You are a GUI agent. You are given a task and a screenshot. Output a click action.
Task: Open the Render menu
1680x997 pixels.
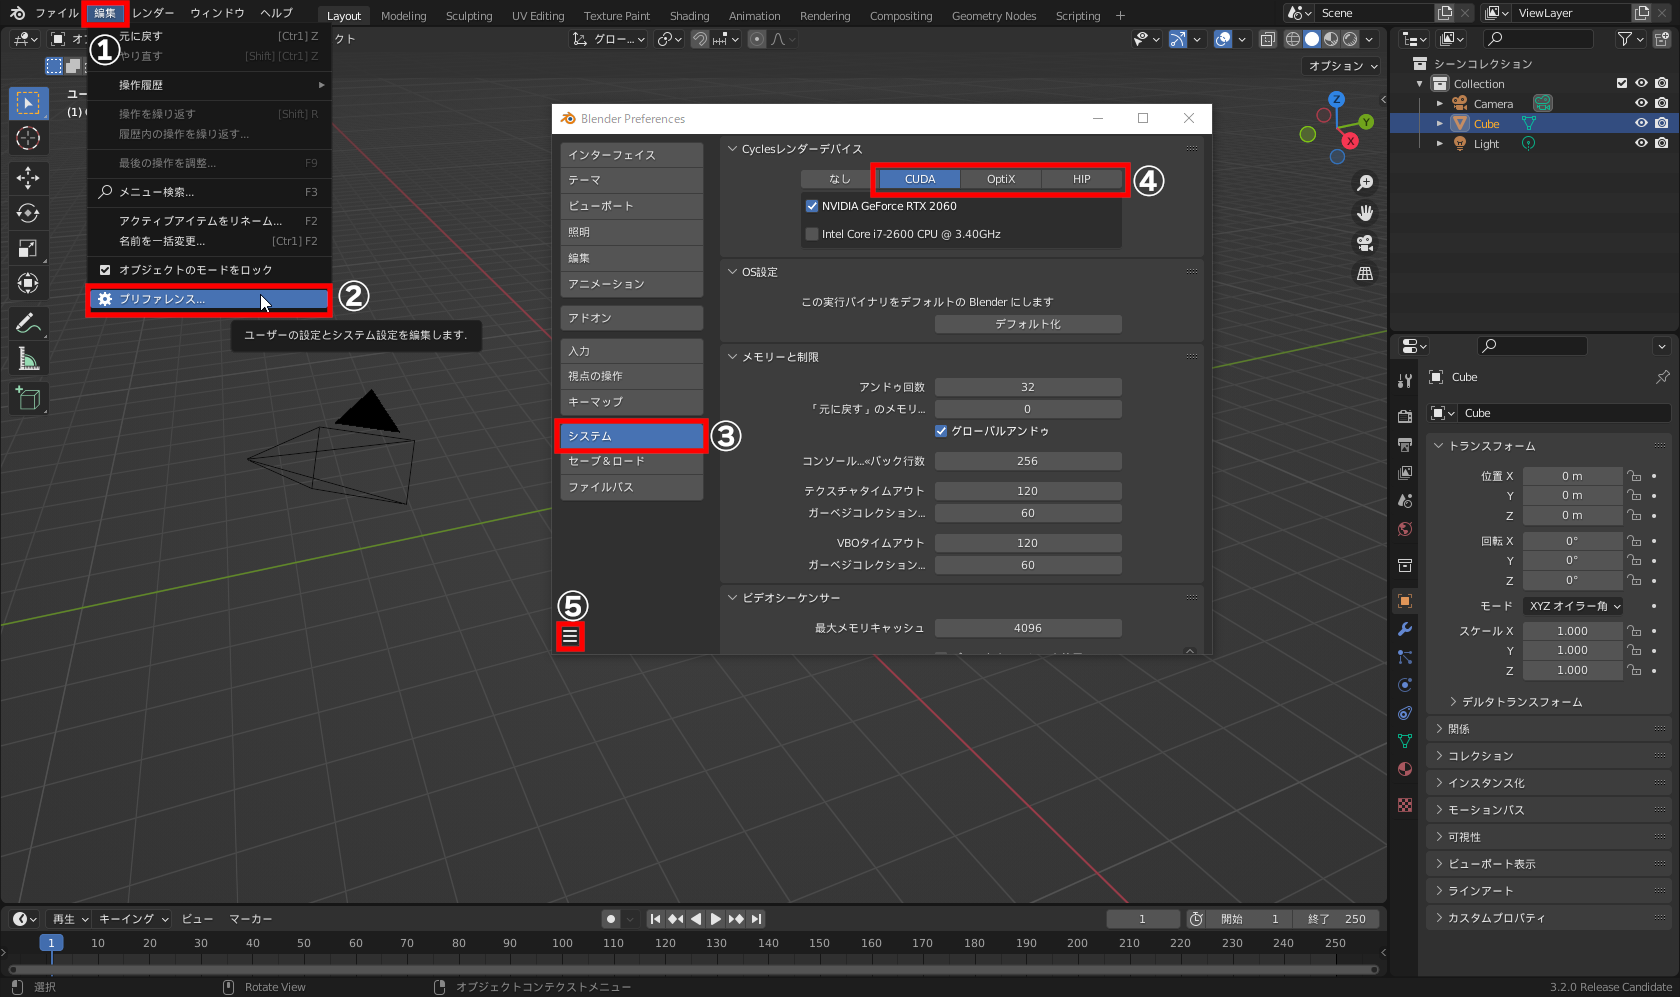(153, 13)
